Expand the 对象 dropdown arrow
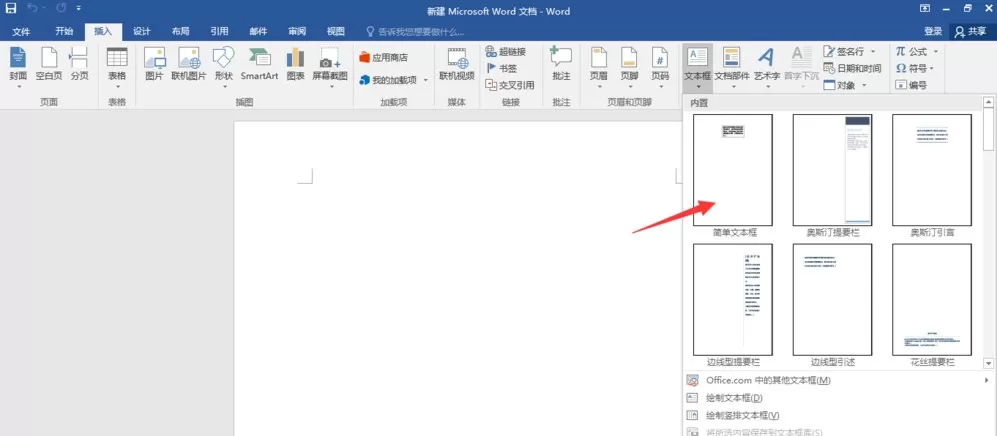Viewport: 997px width, 436px height. pos(865,85)
